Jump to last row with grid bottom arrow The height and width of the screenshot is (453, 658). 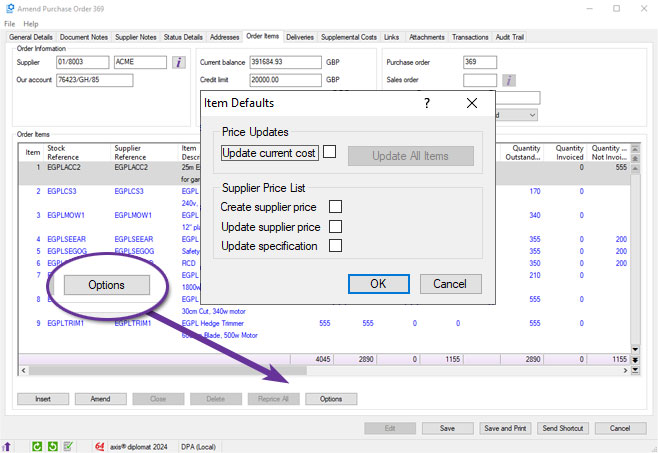tap(635, 370)
